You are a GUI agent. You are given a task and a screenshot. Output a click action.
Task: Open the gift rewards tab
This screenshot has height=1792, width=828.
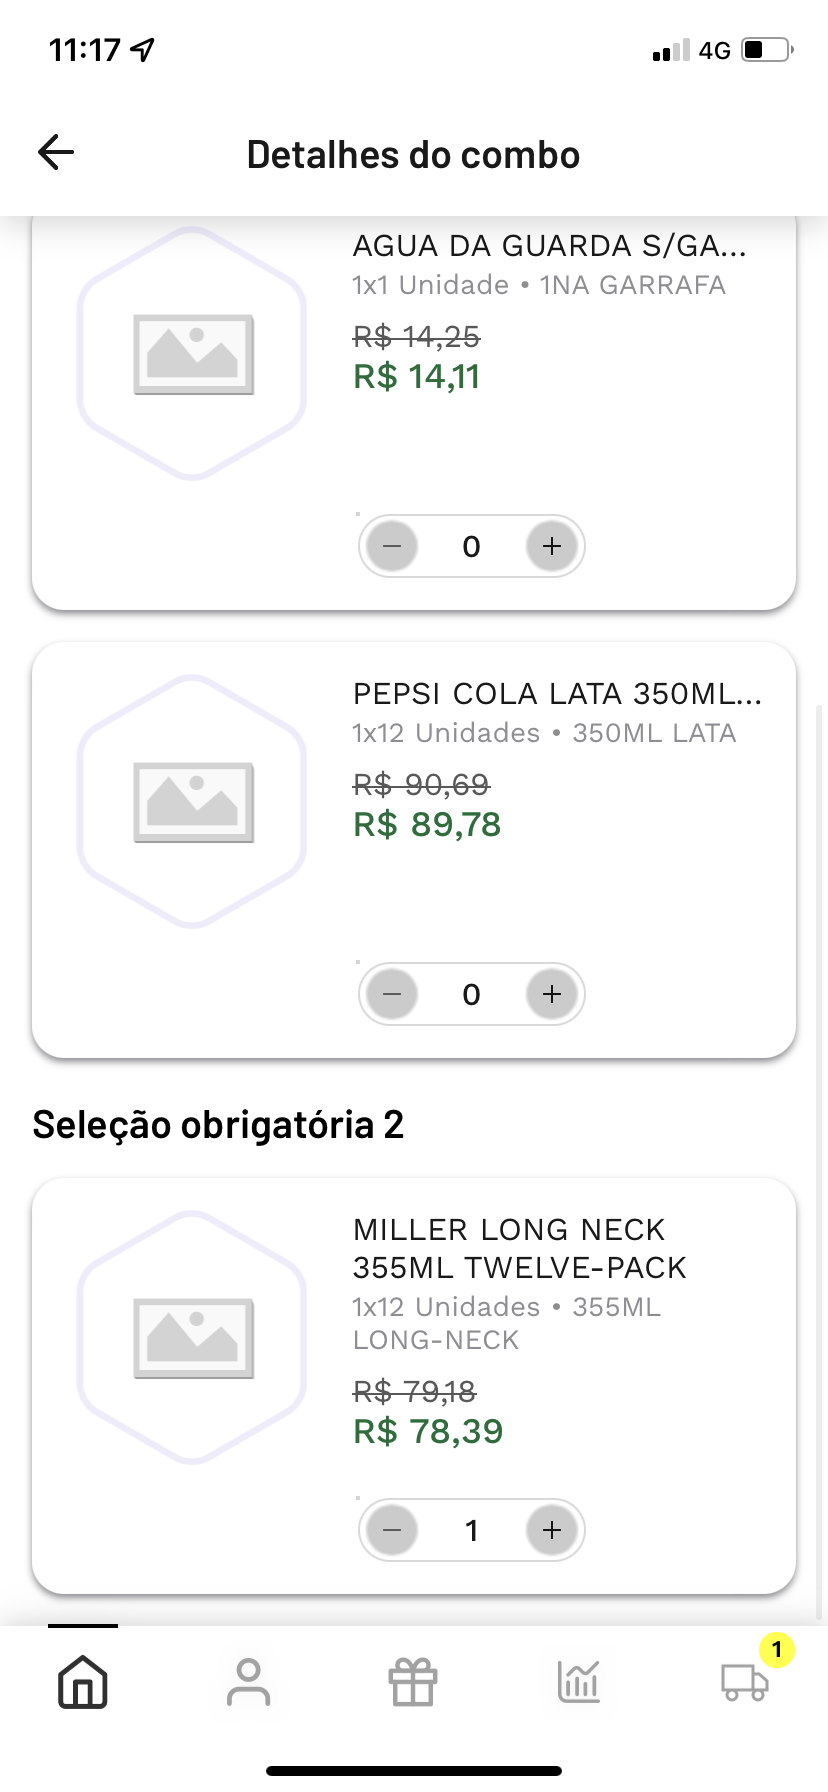pos(413,1681)
